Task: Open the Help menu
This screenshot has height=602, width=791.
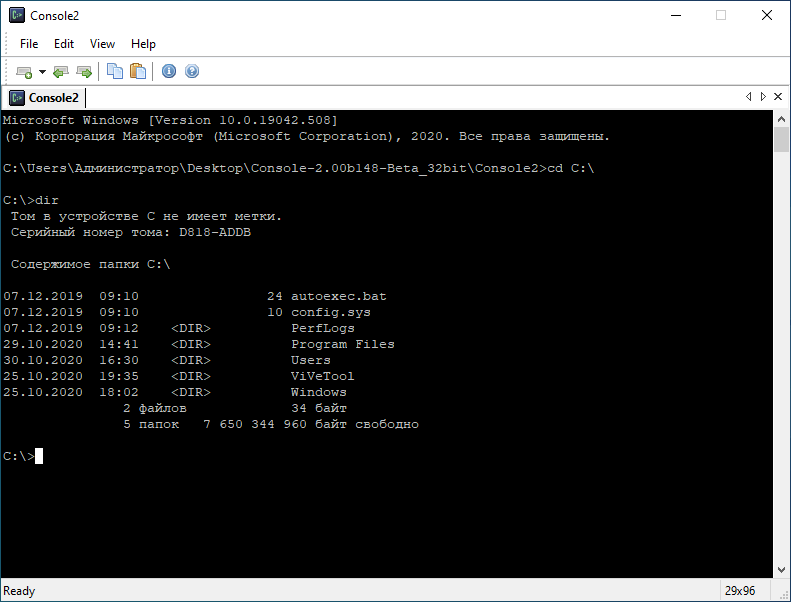Action: [x=143, y=44]
